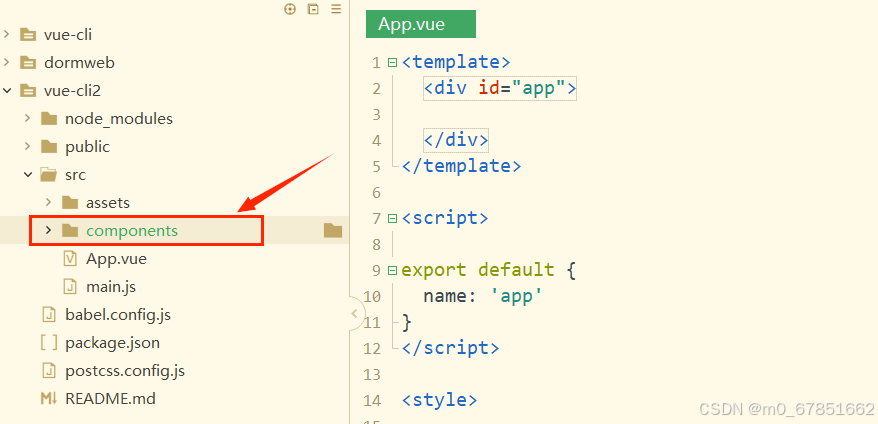Viewport: 878px width, 424px height.
Task: Click the closing script tag on line 12
Action: click(x=450, y=348)
